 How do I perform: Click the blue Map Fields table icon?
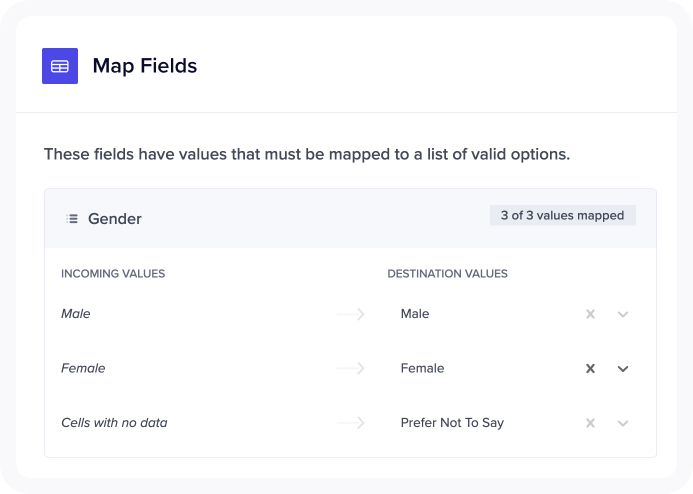click(60, 66)
